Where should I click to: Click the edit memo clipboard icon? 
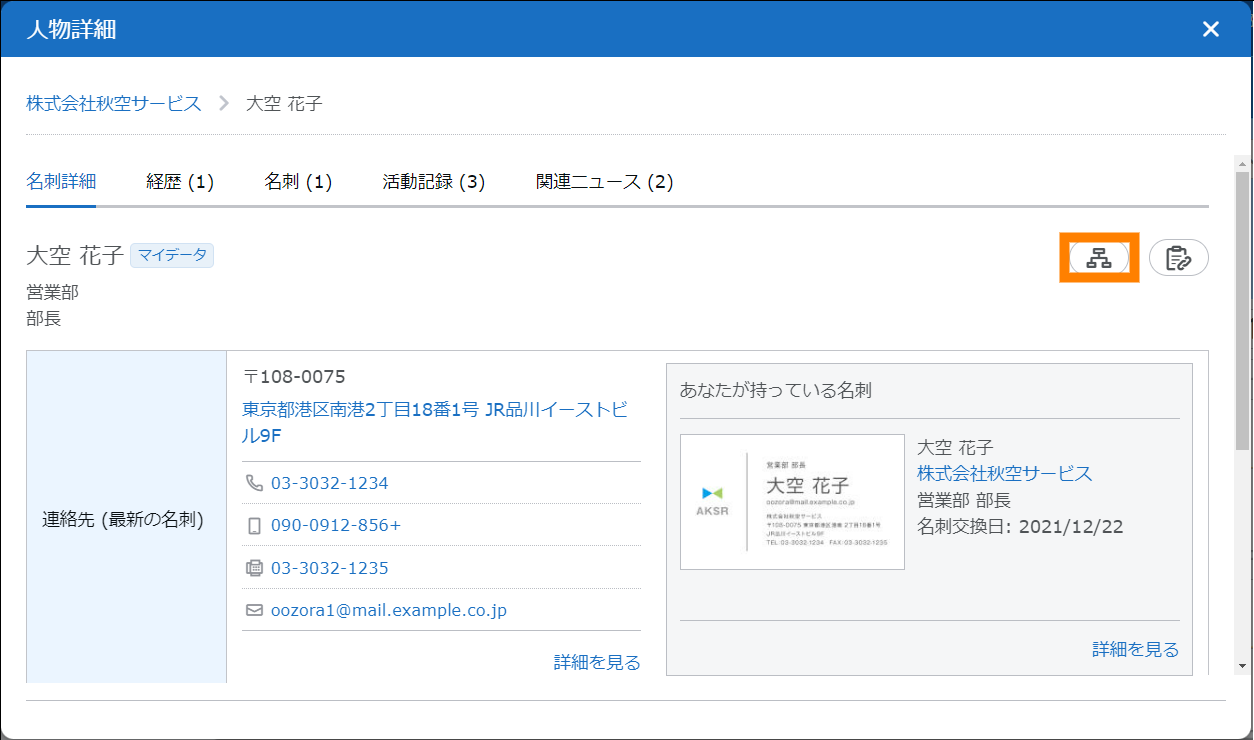click(1179, 258)
